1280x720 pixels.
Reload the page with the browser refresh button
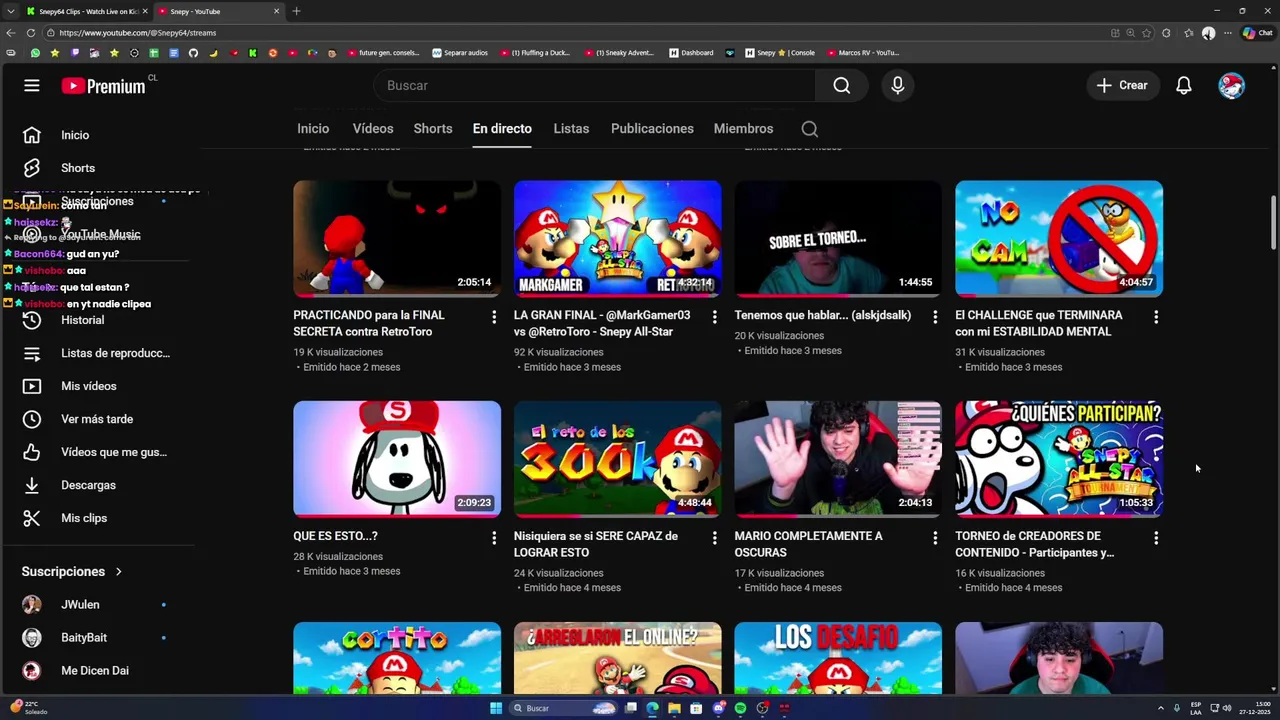pos(31,33)
